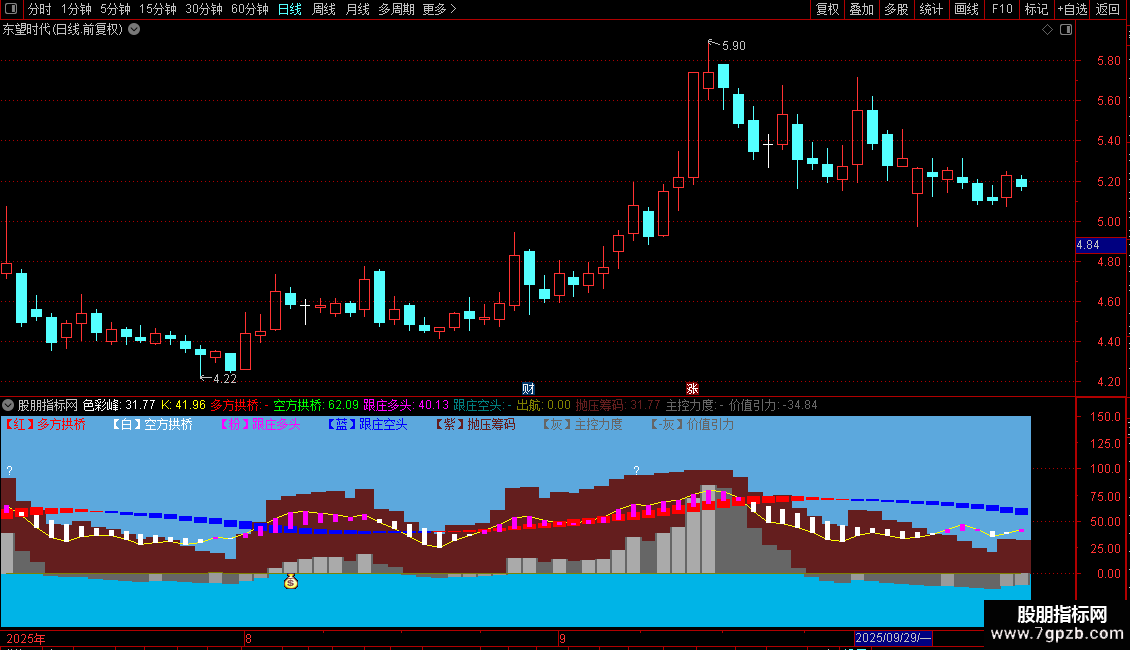Click the 财 financial marker on the chart
Screen dimensions: 1130x650
[x=528, y=388]
